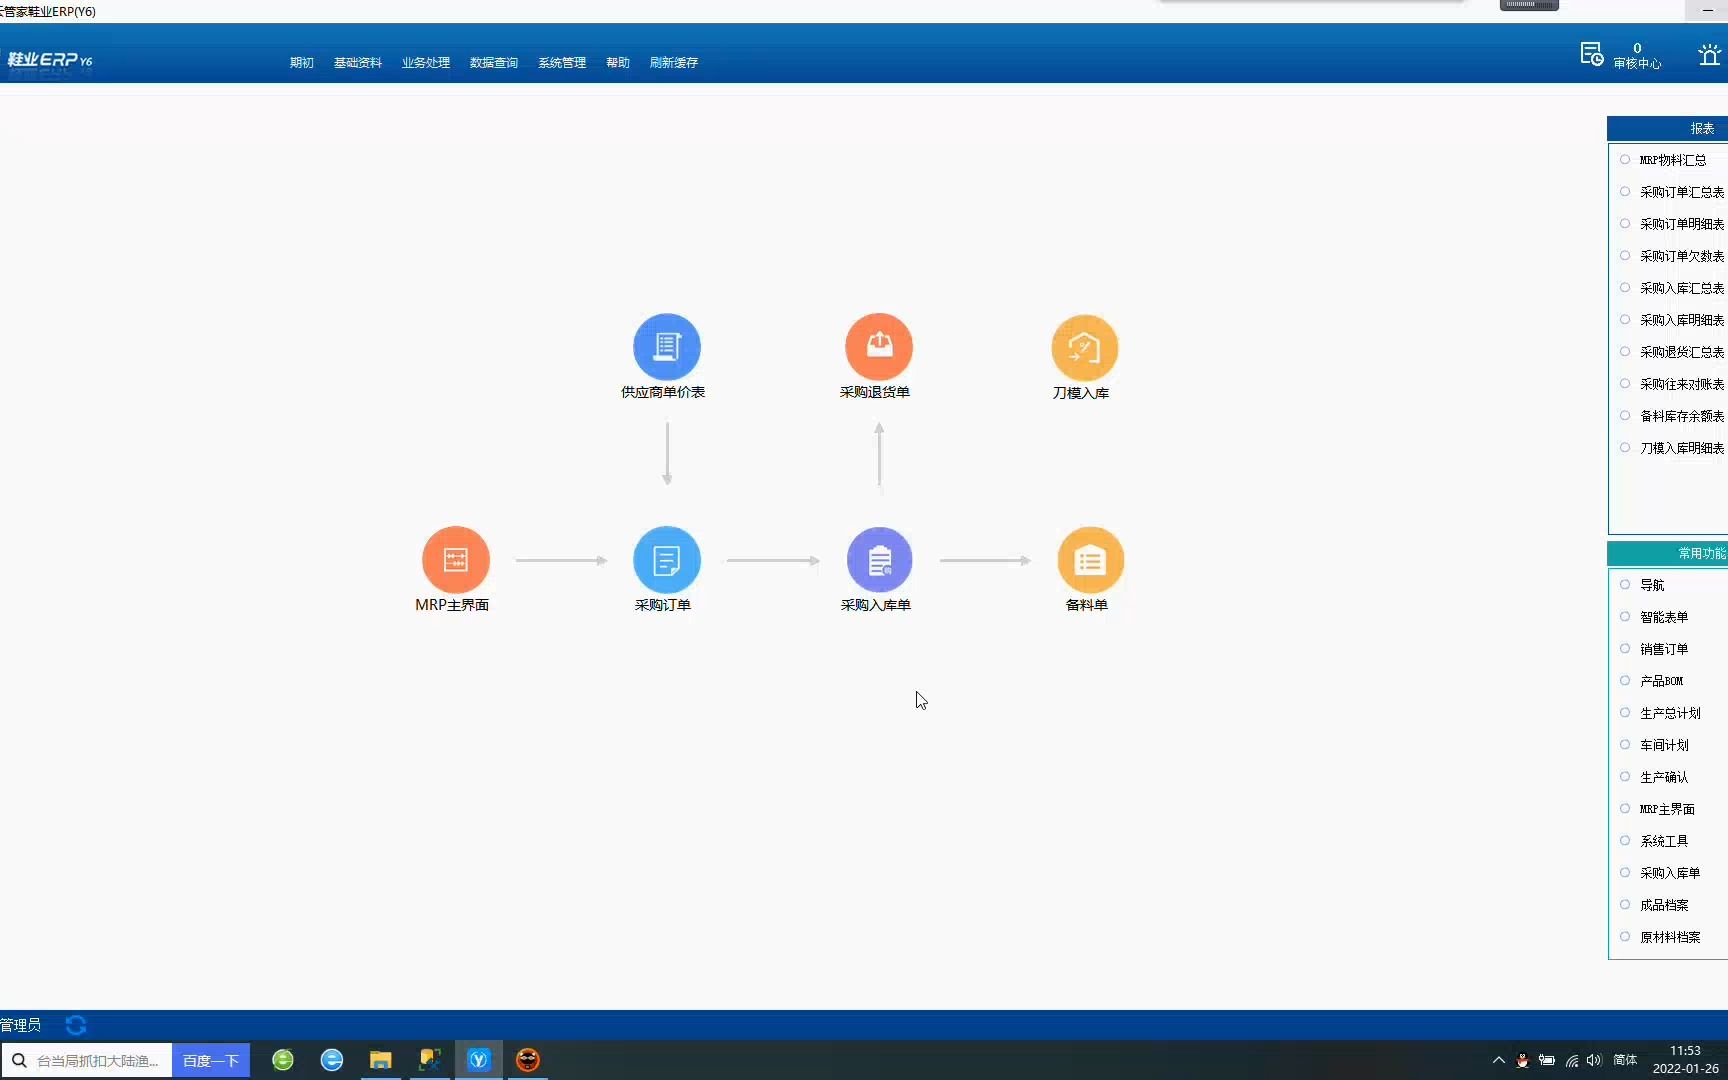Select the MRP物料汇总 report radio
This screenshot has height=1080, width=1728.
1625,160
